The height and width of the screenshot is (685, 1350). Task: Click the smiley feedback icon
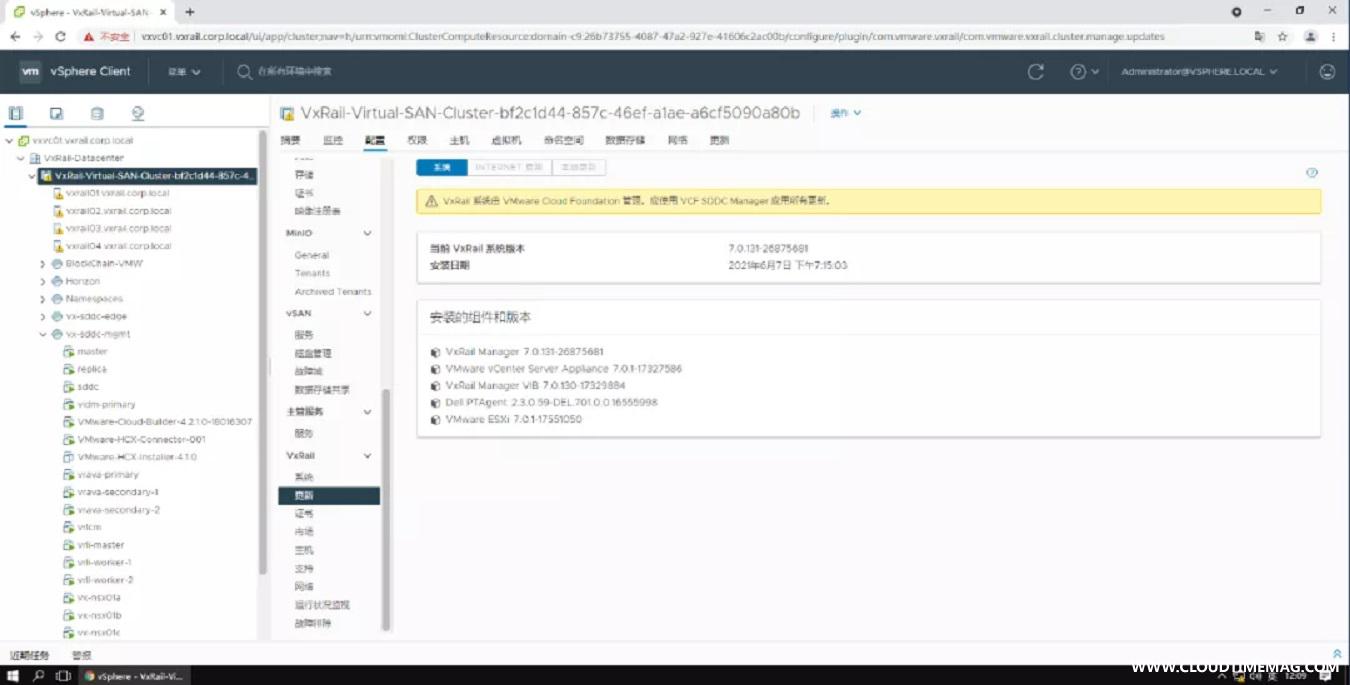1327,72
